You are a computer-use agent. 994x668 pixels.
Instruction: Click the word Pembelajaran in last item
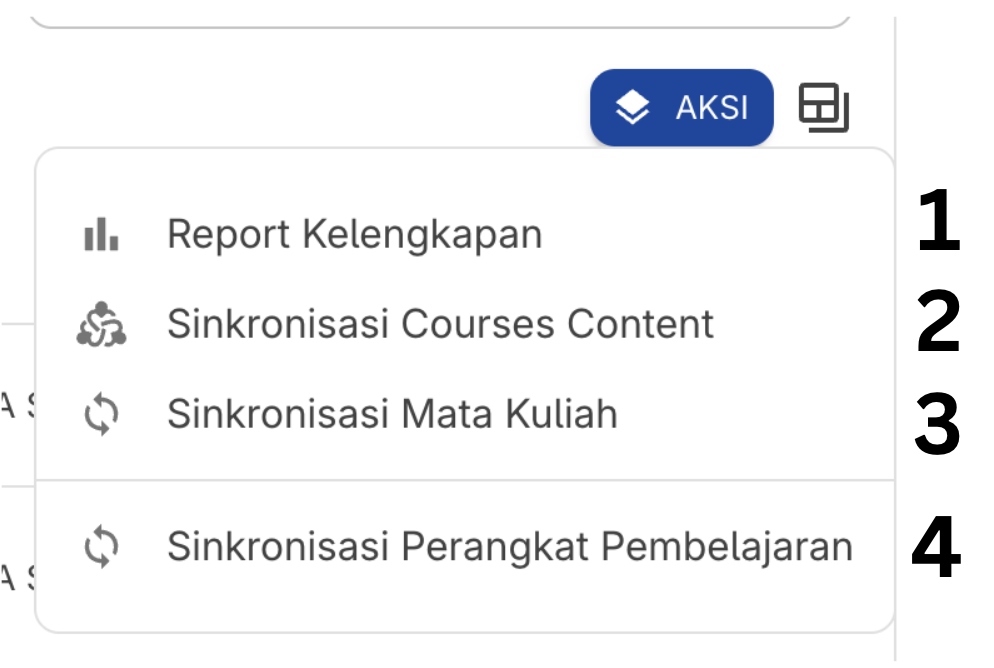(726, 548)
